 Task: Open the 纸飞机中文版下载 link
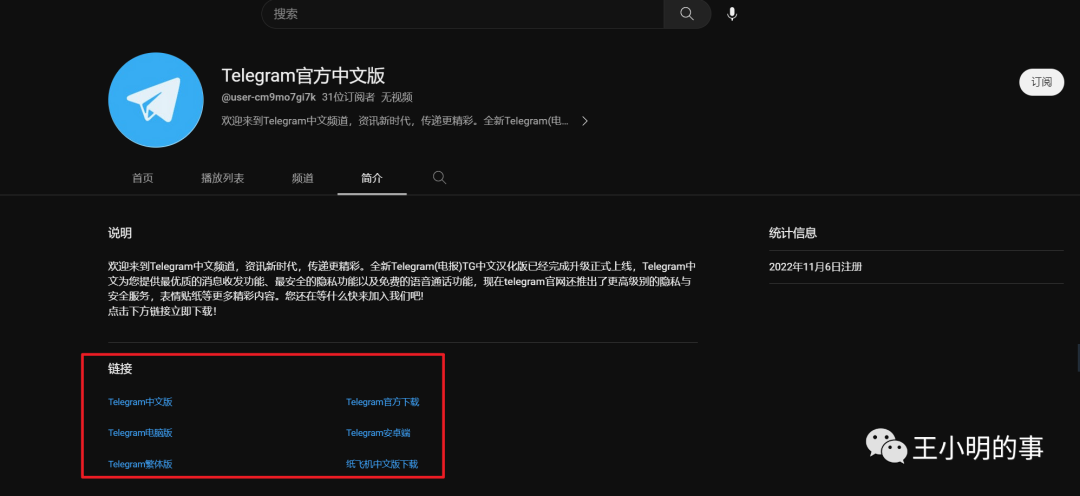coord(382,464)
